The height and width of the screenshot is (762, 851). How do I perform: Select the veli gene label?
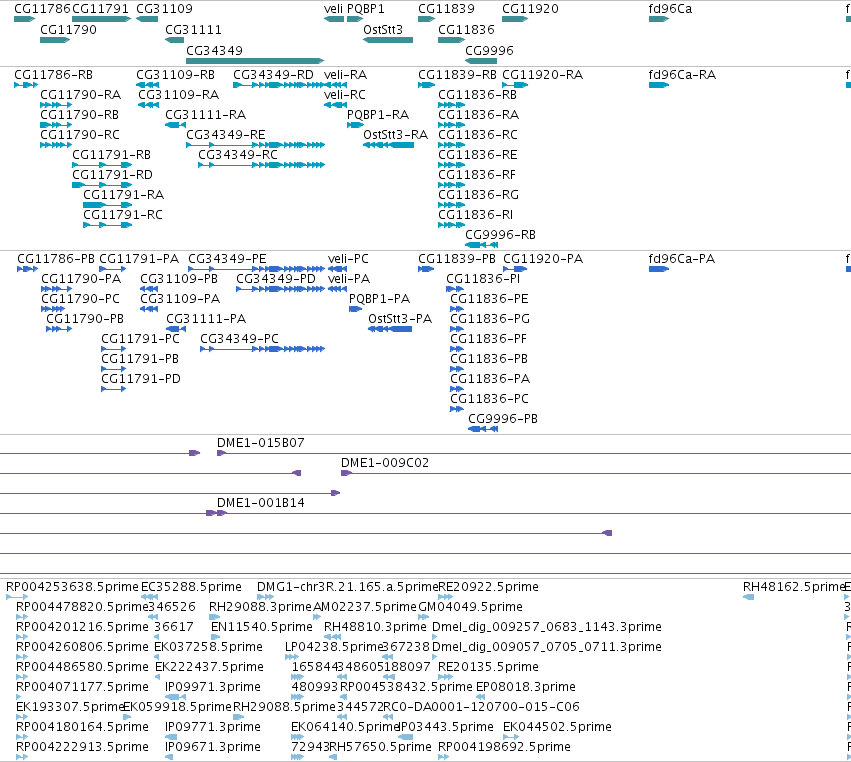[x=333, y=9]
